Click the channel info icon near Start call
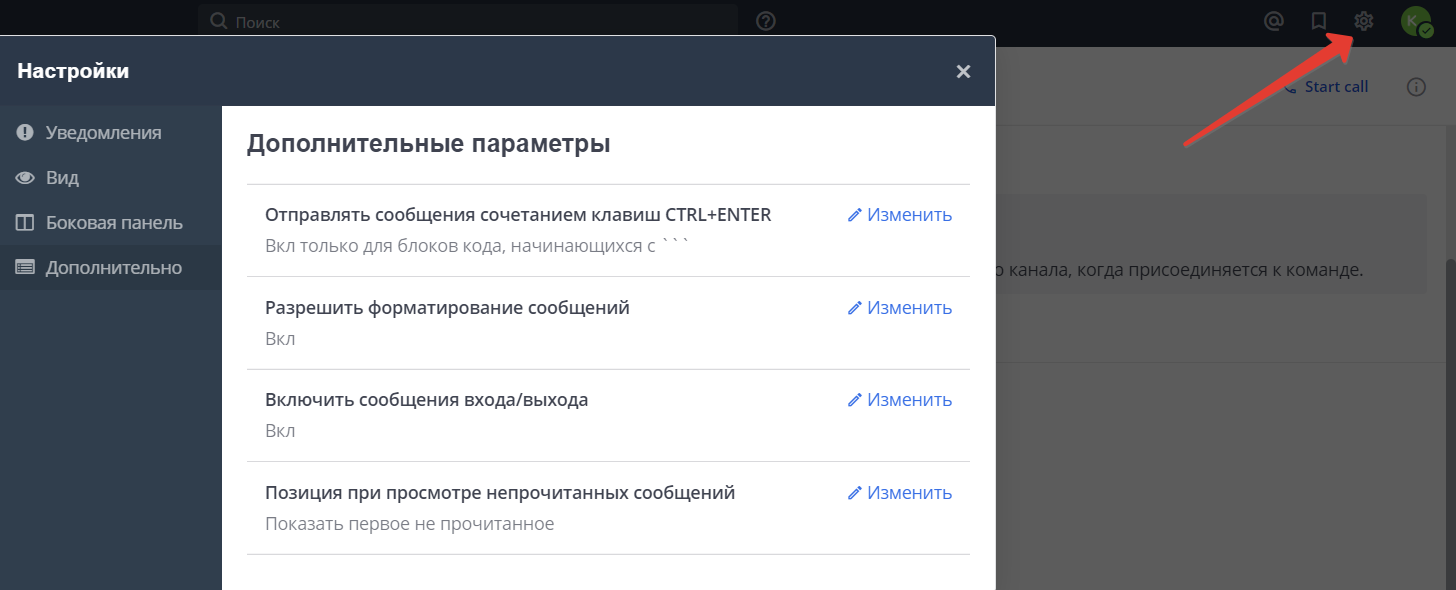1456x590 pixels. click(x=1416, y=86)
